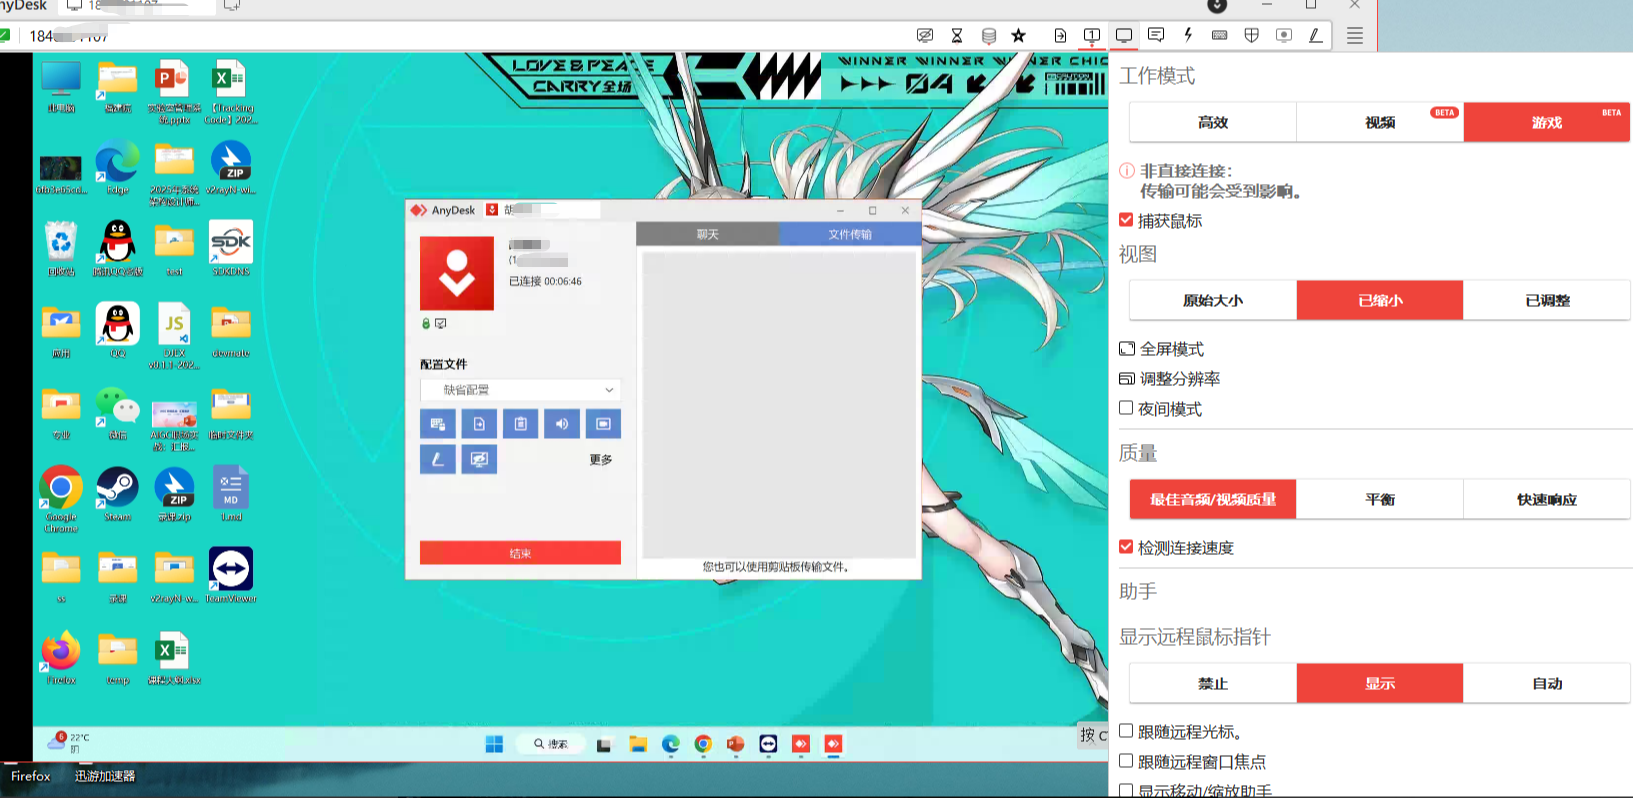This screenshot has height=798, width=1633.
Task: Expand 更多 permissions in remote AnyDesk
Action: [x=601, y=460]
